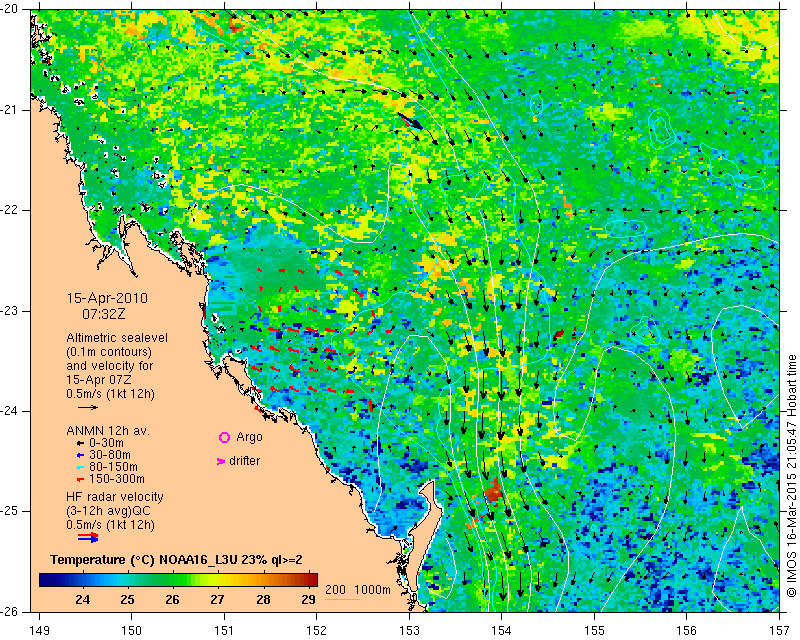
Task: Click the colorbar tick label 27
Action: tap(218, 599)
